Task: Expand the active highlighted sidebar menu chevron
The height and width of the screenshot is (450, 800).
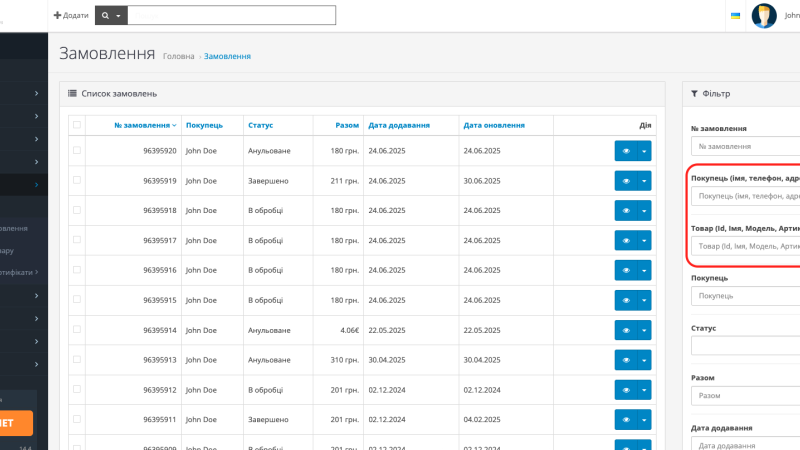Action: pos(36,185)
